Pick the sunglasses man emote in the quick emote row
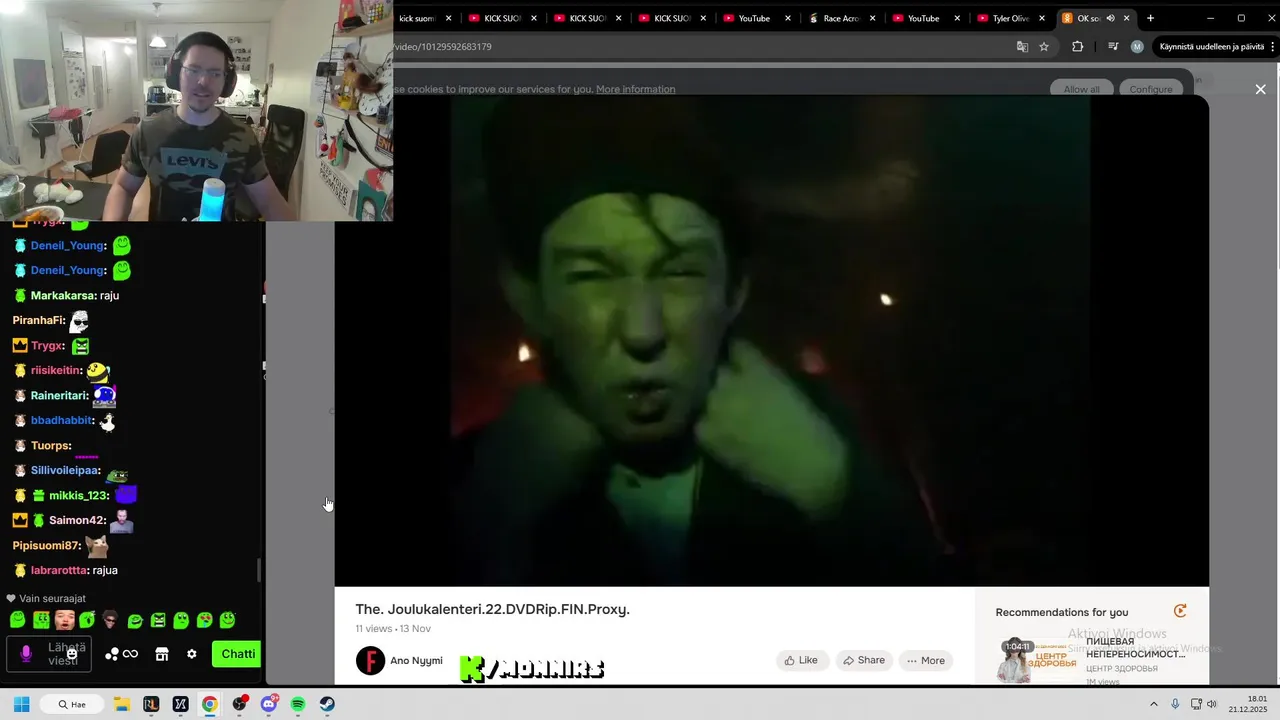The image size is (1280, 720). 110,620
